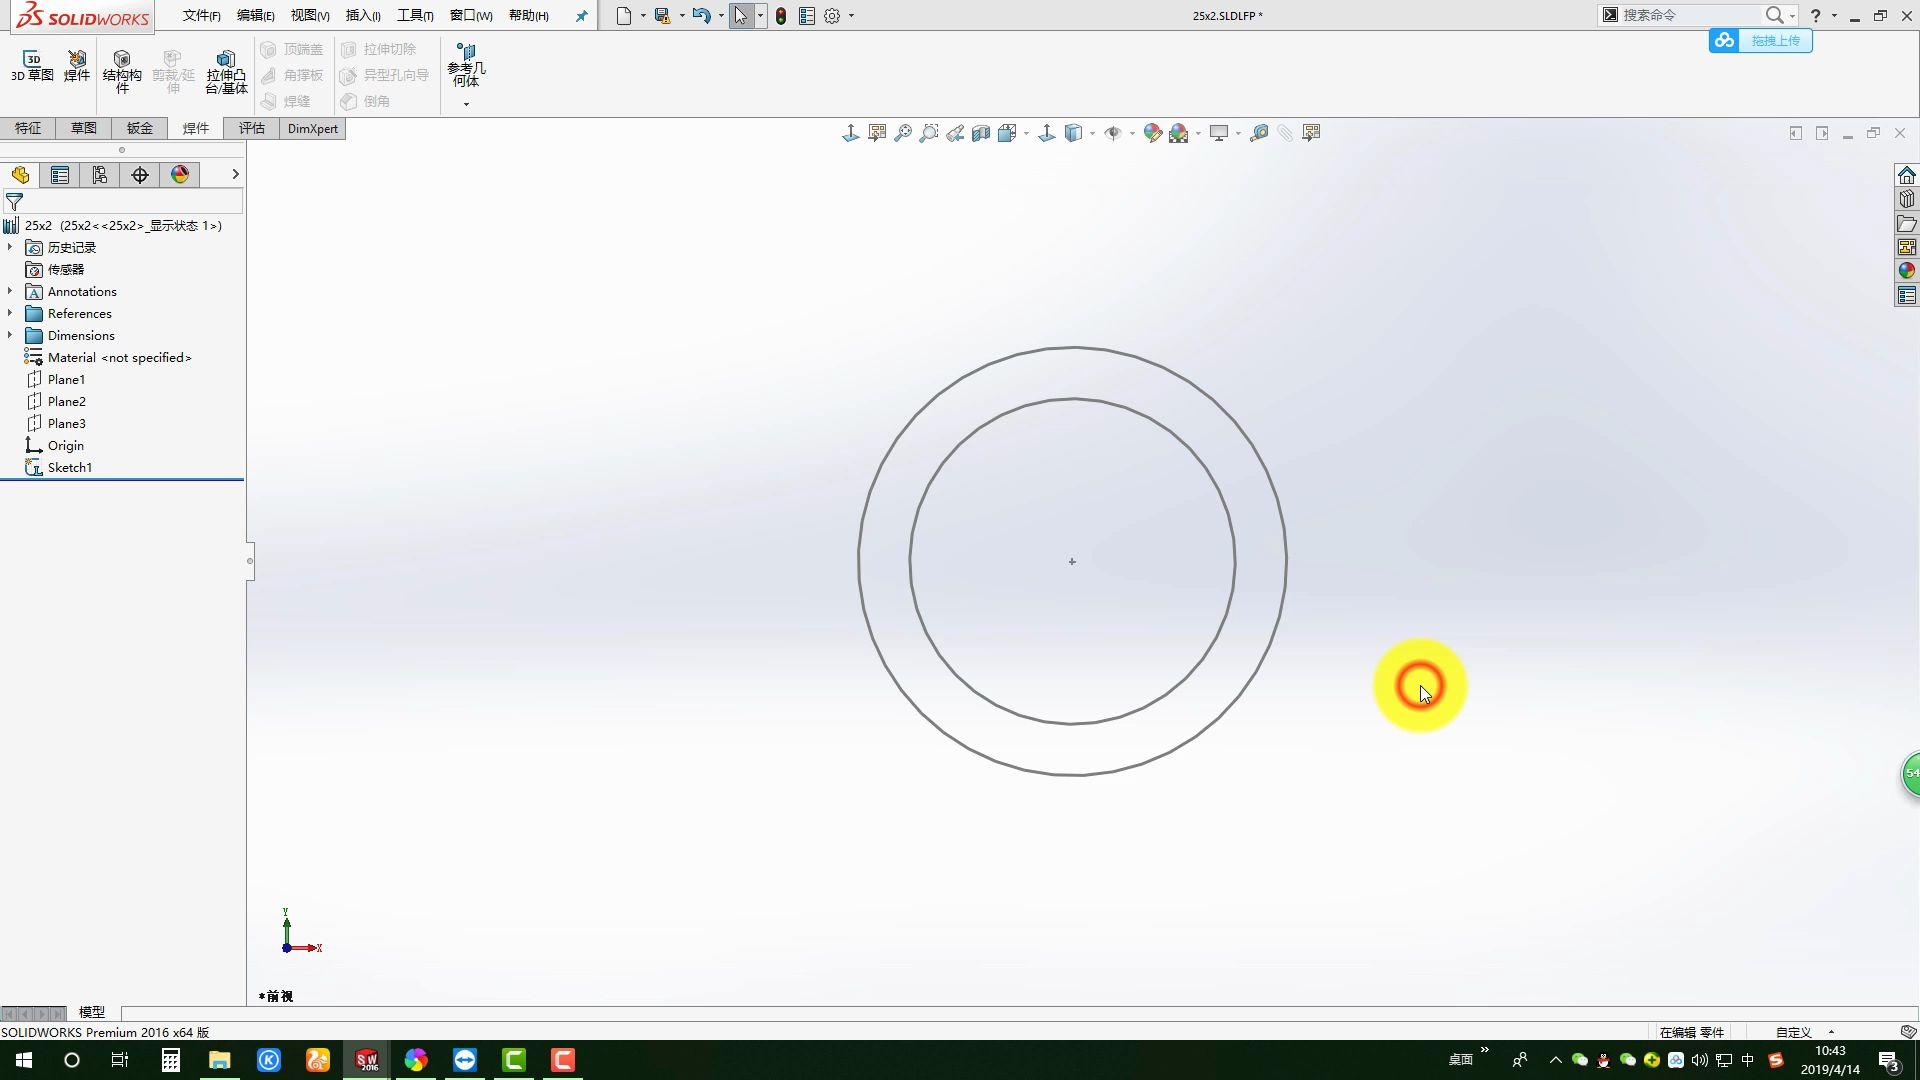Viewport: 1920px width, 1080px height.
Task: Open the ConfigurationManager tab icon
Action: pos(100,175)
